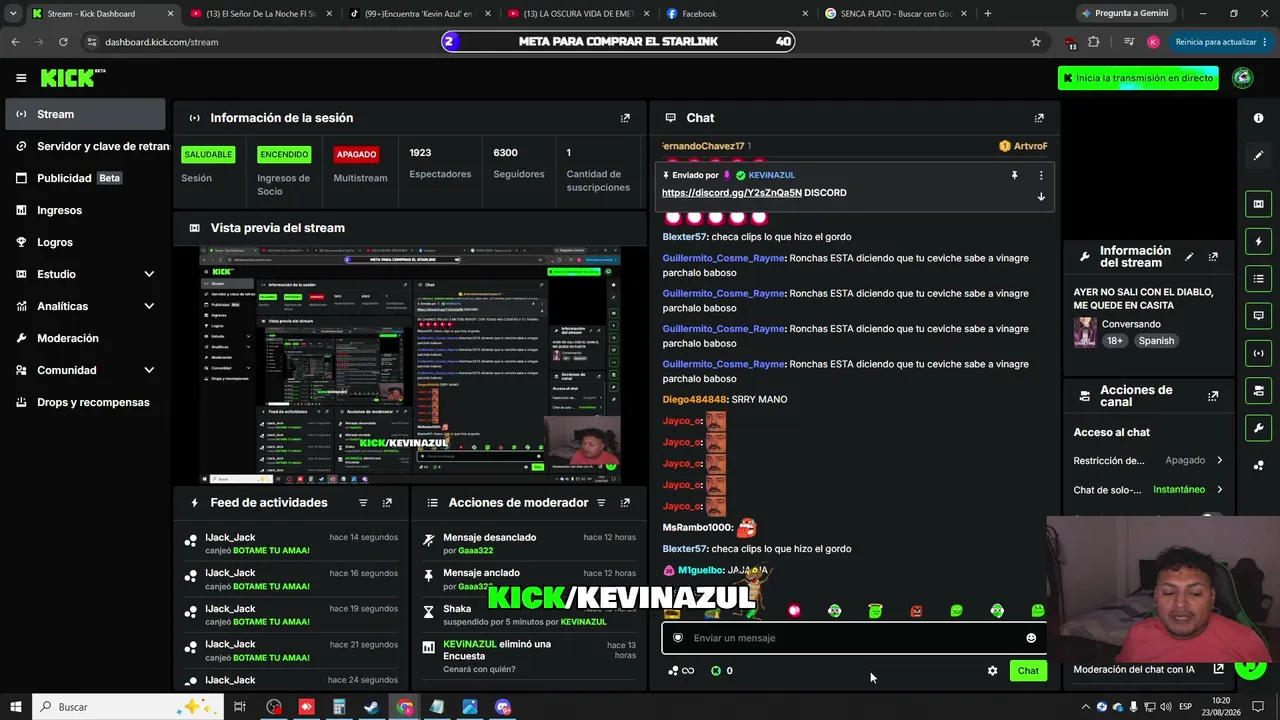Pop out the Información del stream panel

[1213, 257]
